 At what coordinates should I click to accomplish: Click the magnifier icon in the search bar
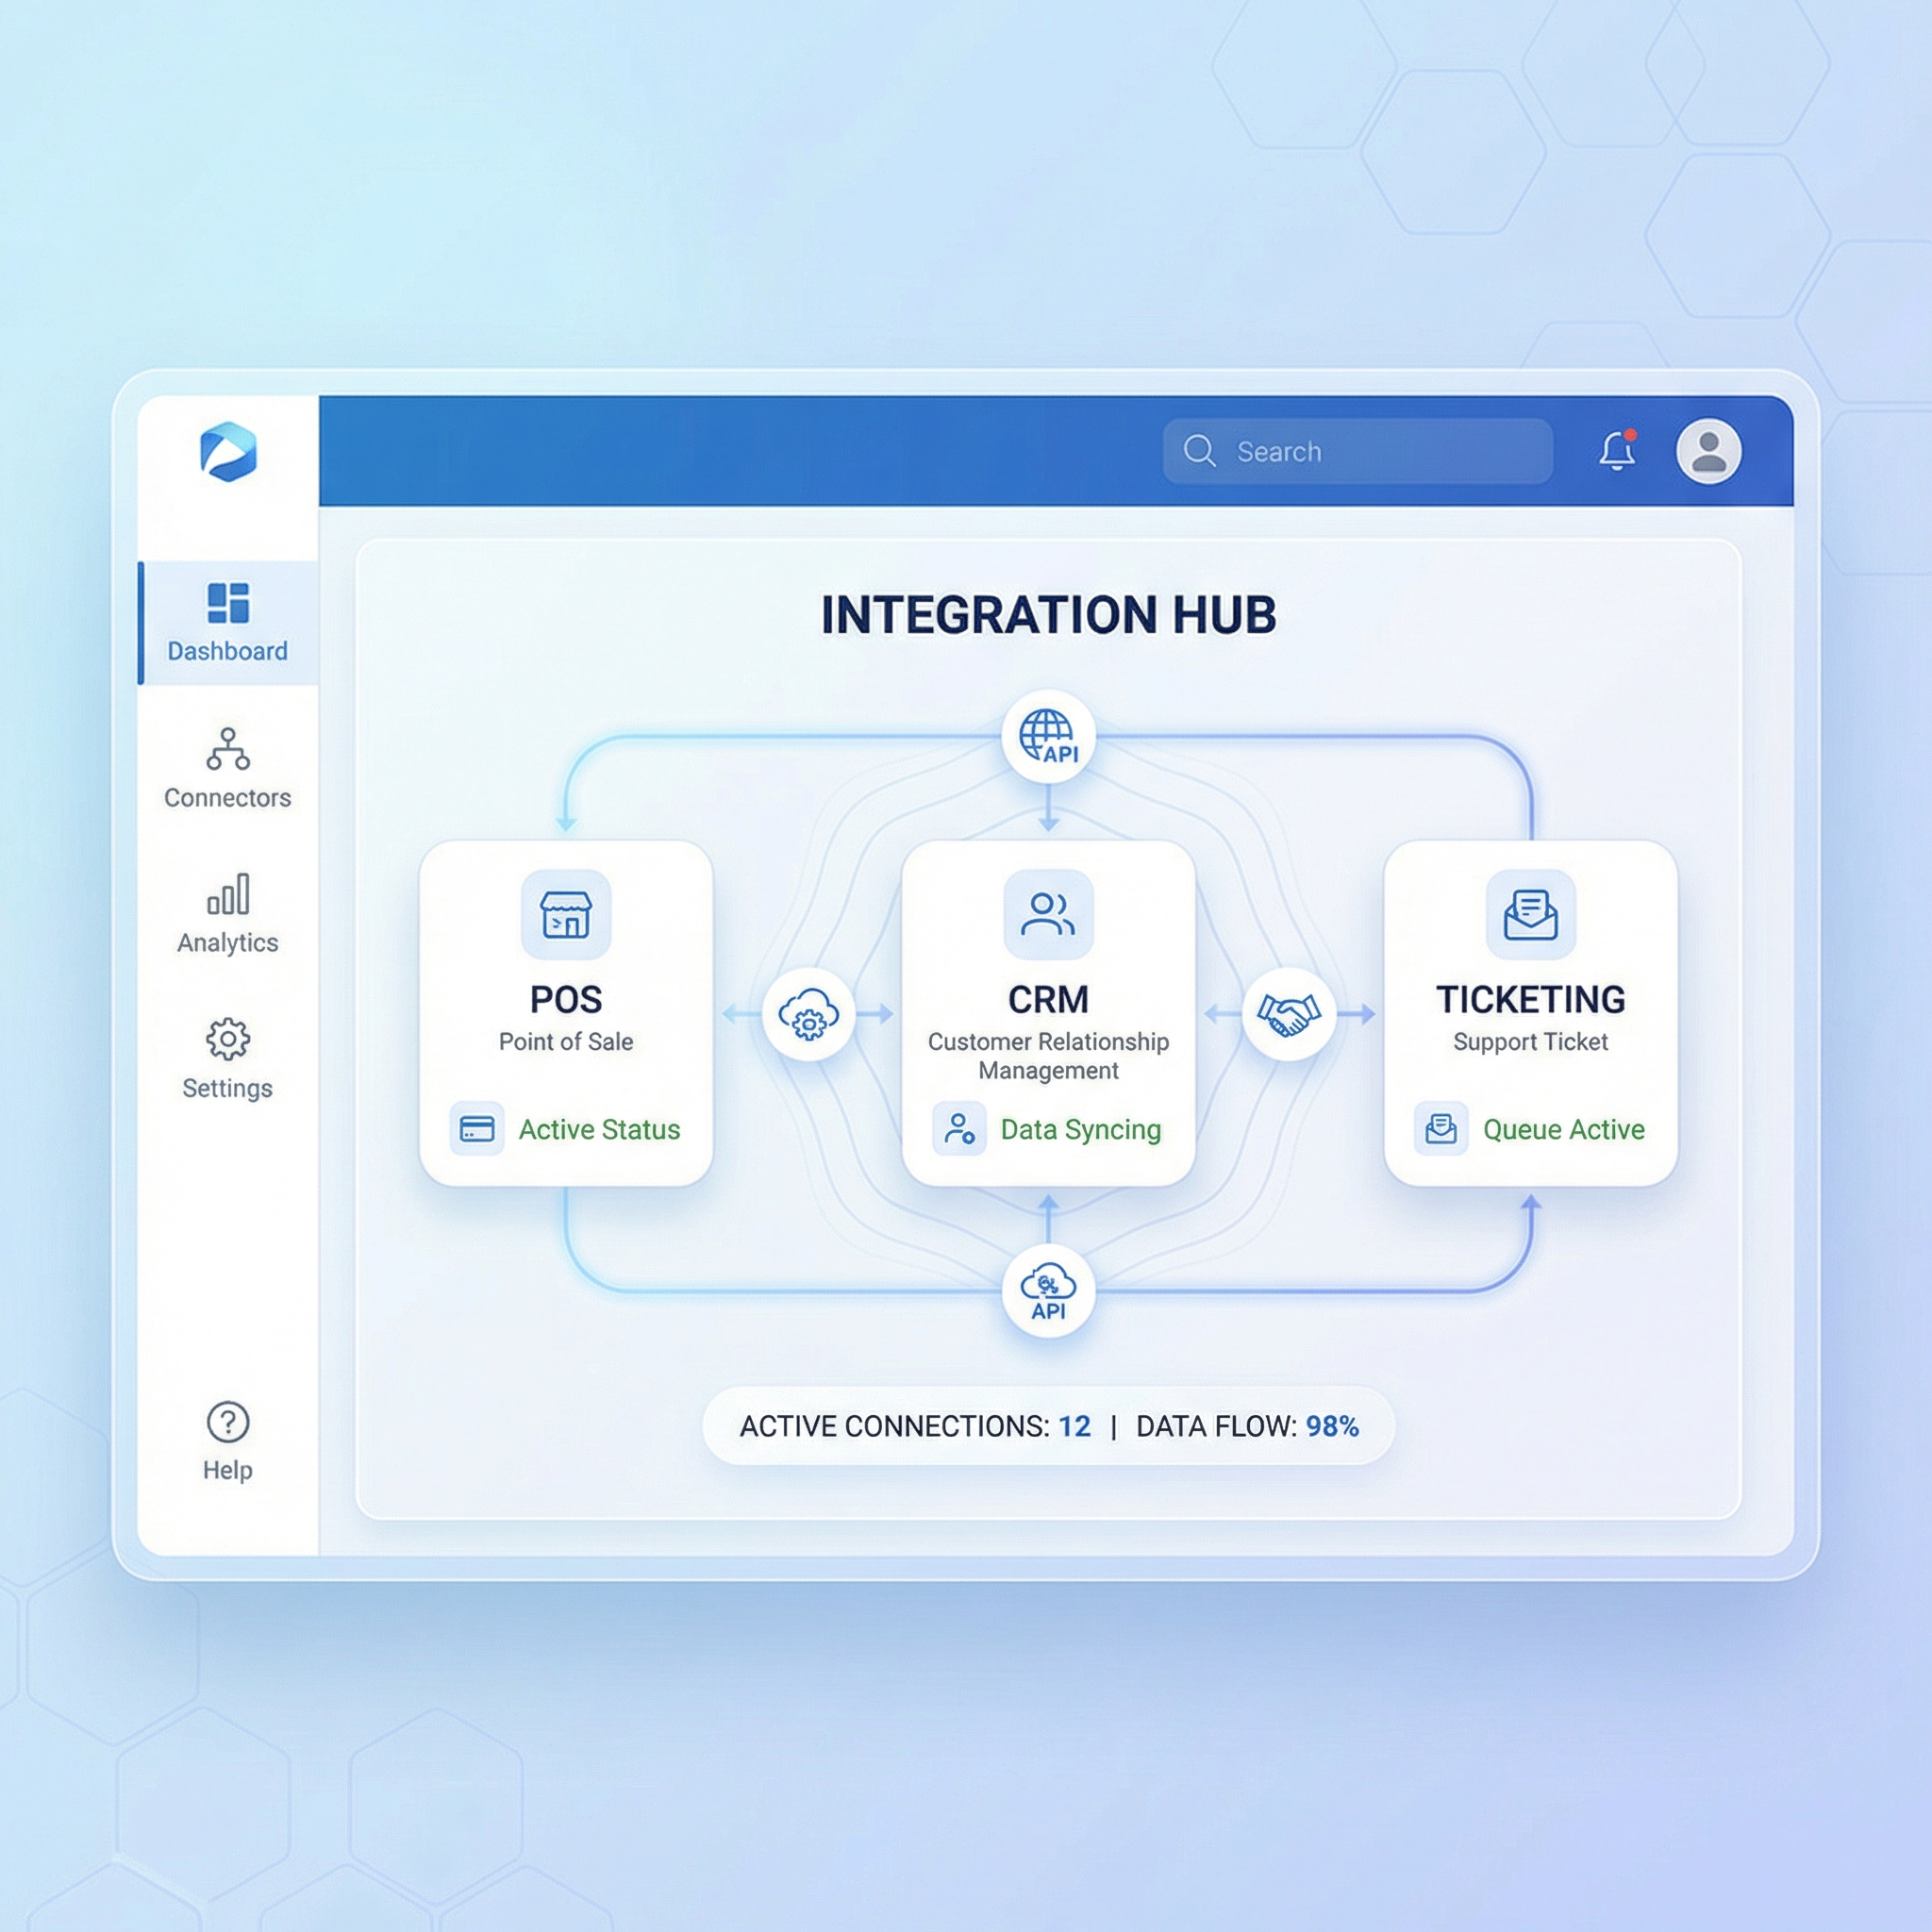point(1199,452)
